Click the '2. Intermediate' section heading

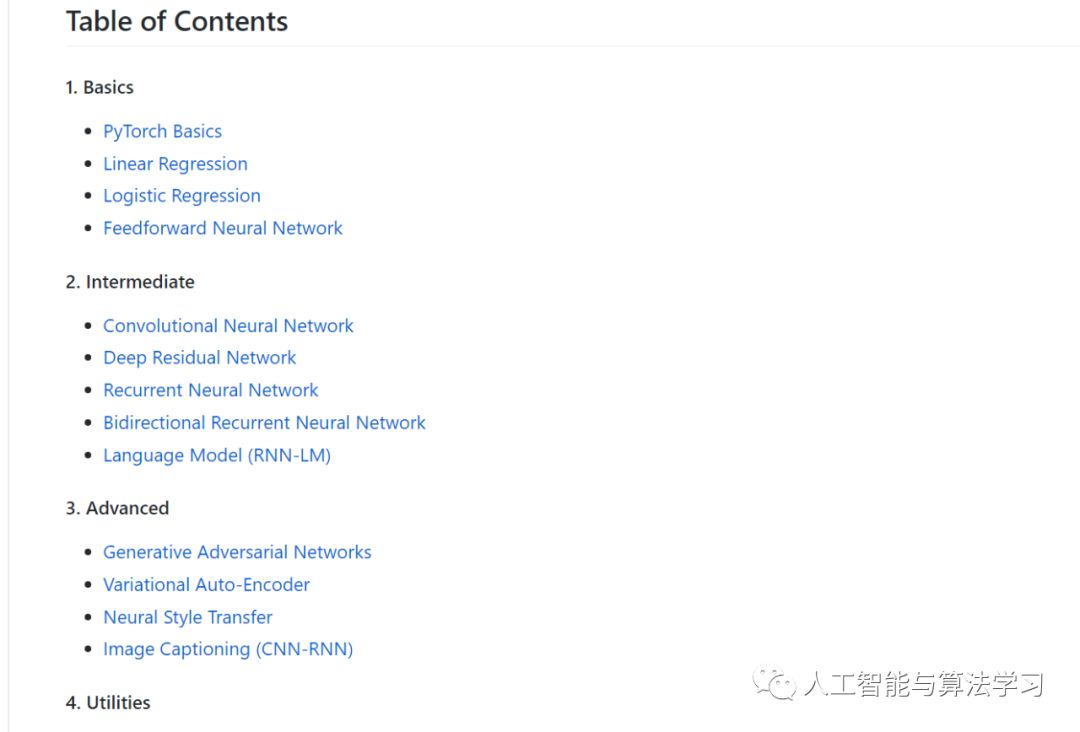point(130,282)
